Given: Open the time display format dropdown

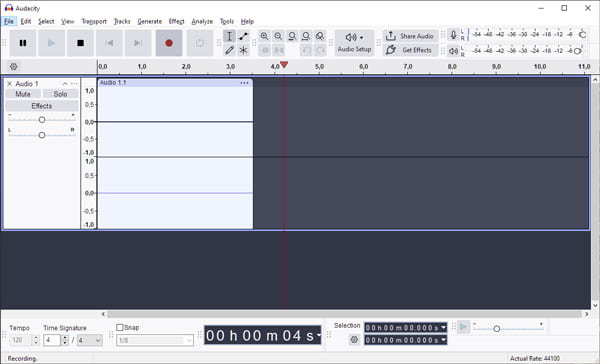Looking at the screenshot, I should point(318,336).
